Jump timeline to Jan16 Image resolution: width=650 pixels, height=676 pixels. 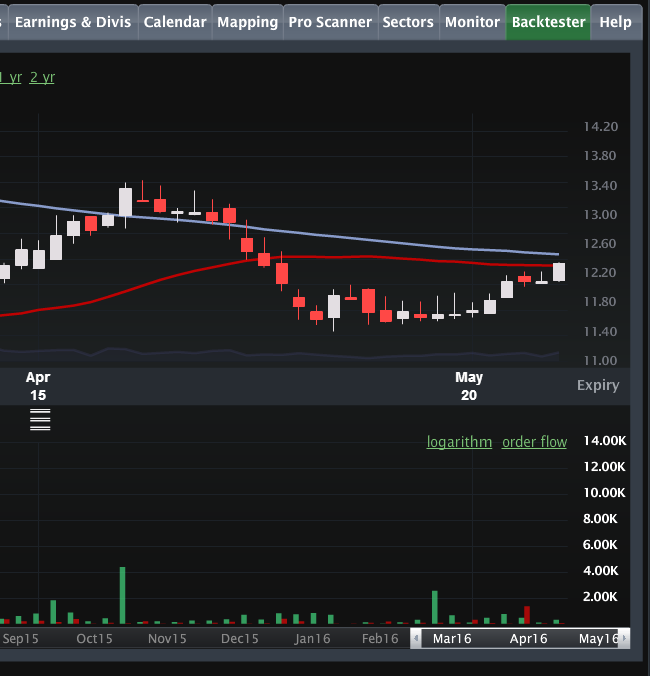[x=312, y=638]
